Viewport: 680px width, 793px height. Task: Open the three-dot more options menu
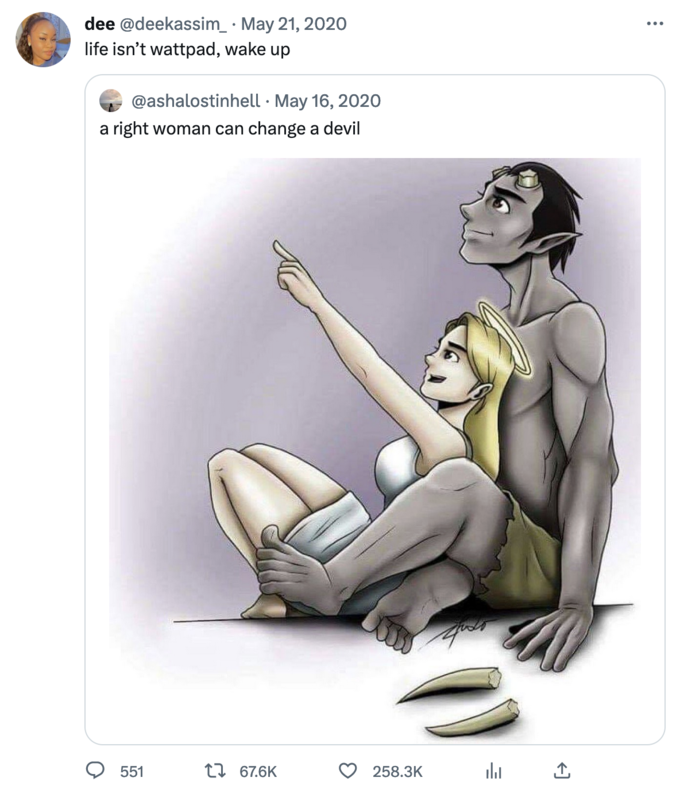coord(655,23)
